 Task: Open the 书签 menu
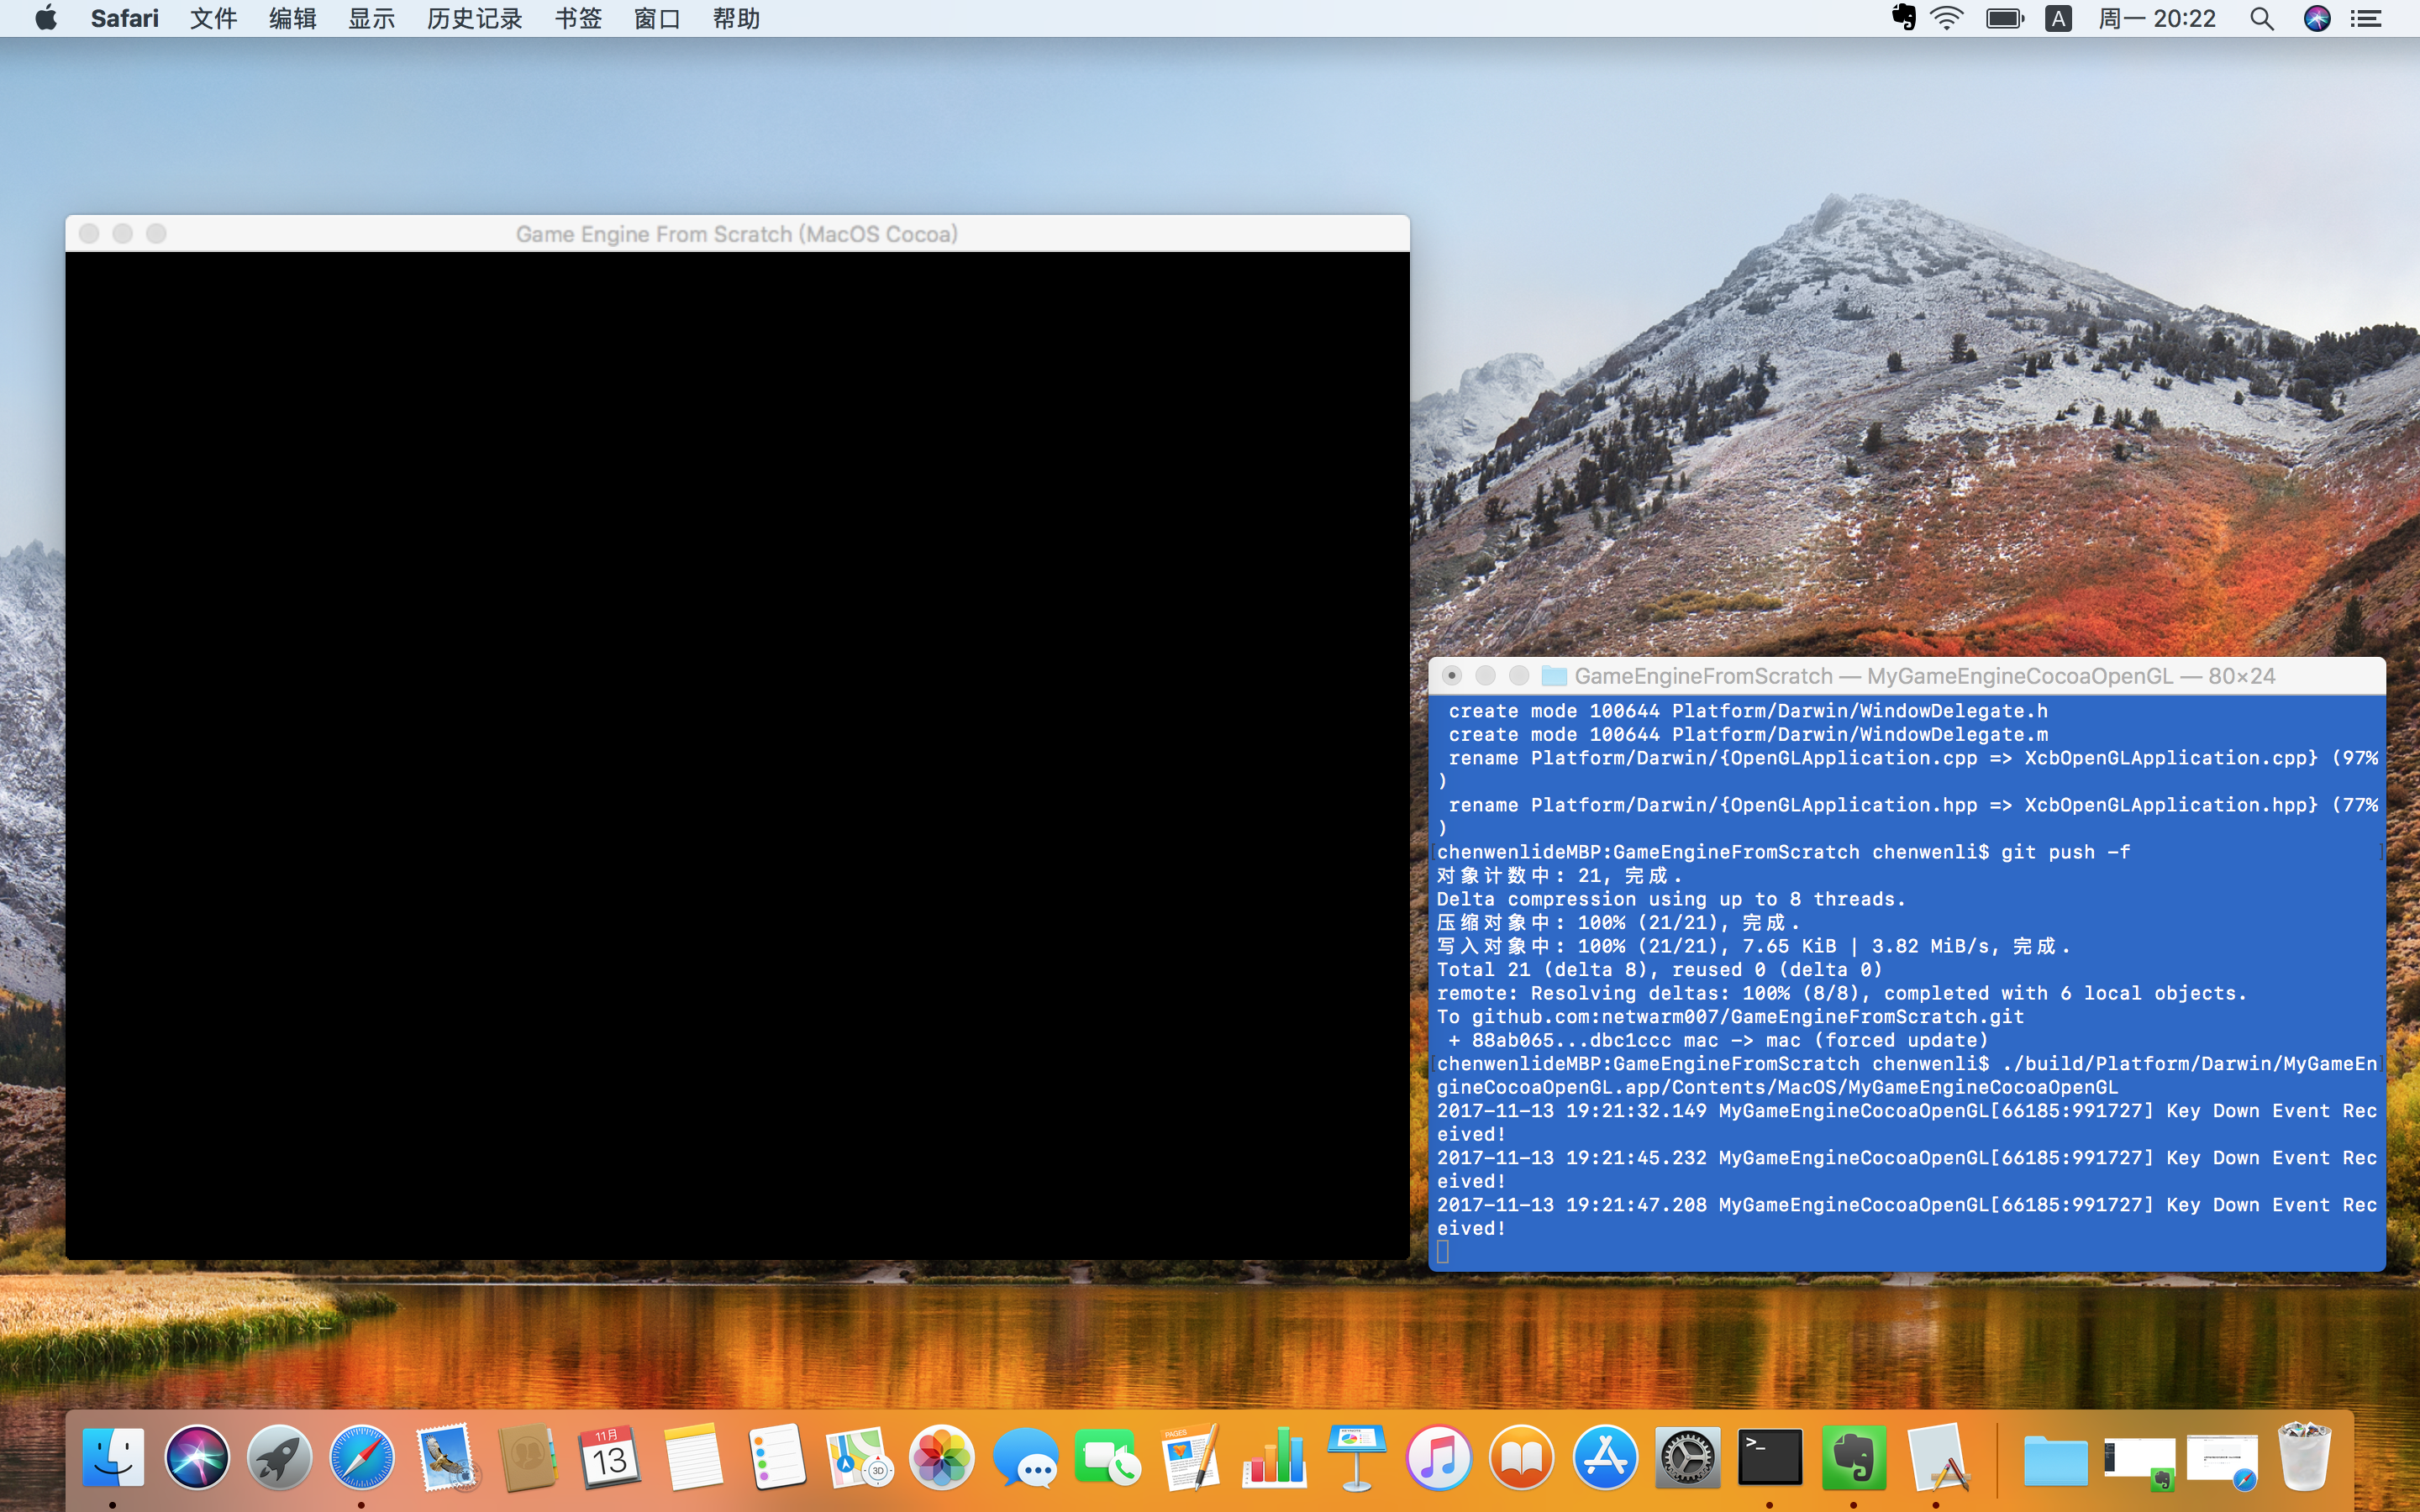[578, 18]
